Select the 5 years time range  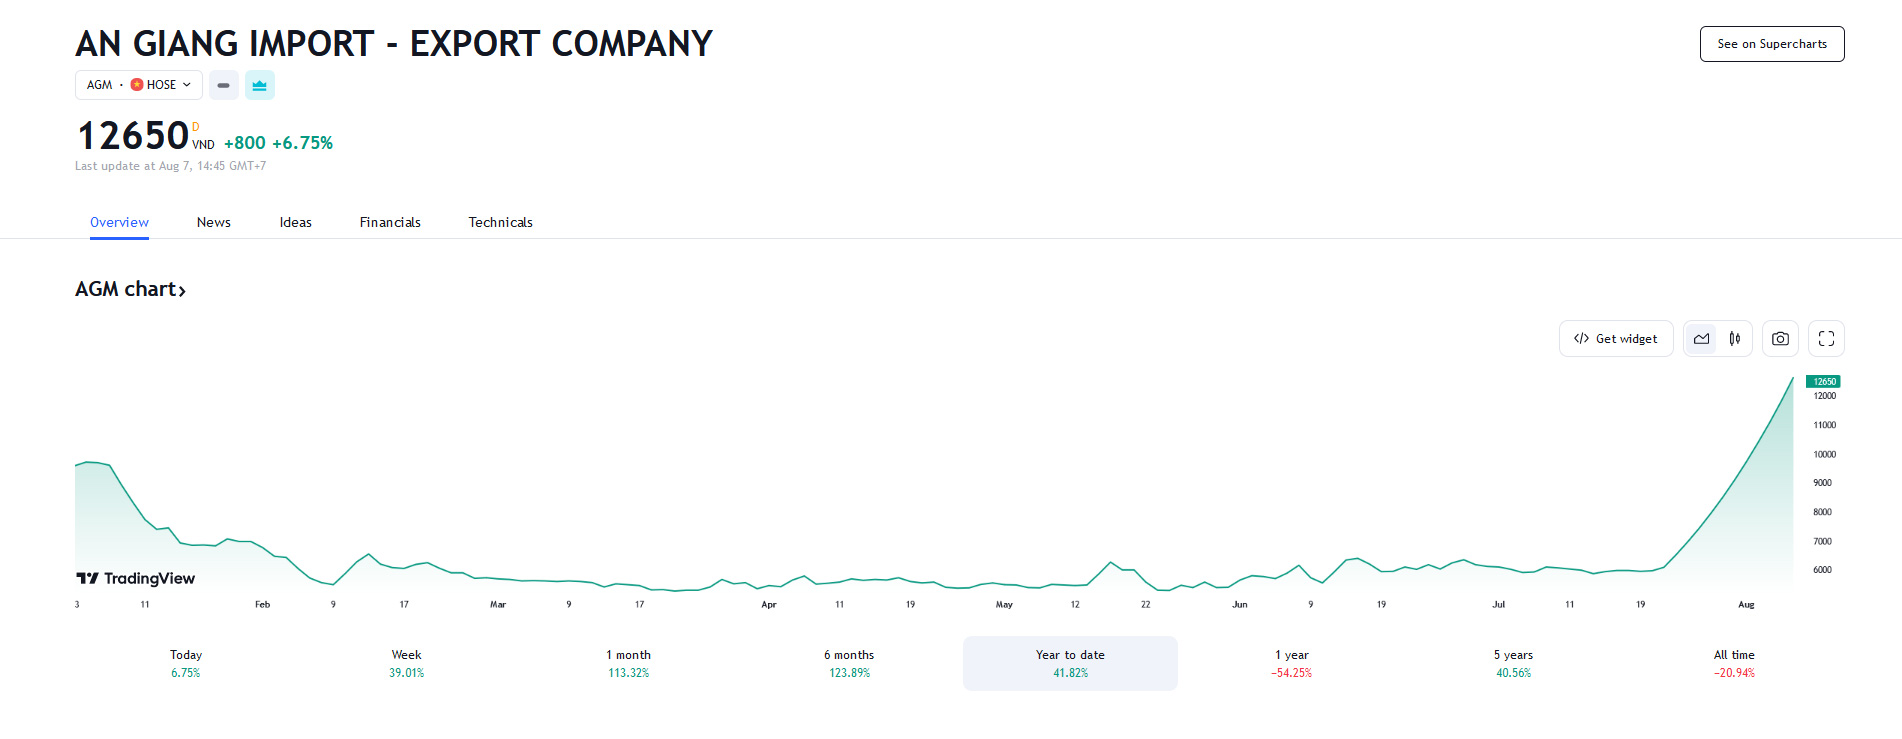[1513, 663]
